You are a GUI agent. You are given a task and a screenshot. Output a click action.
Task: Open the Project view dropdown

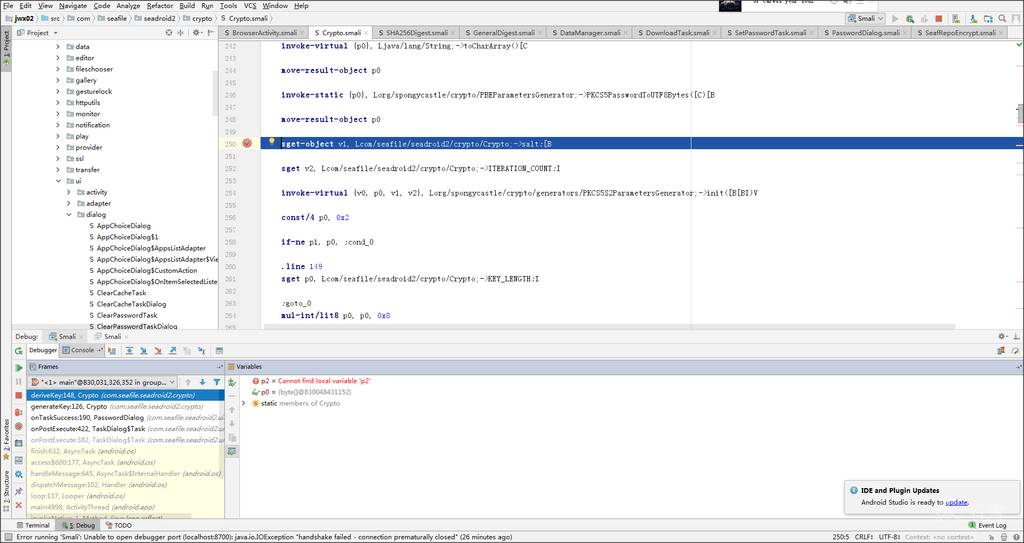pos(38,32)
